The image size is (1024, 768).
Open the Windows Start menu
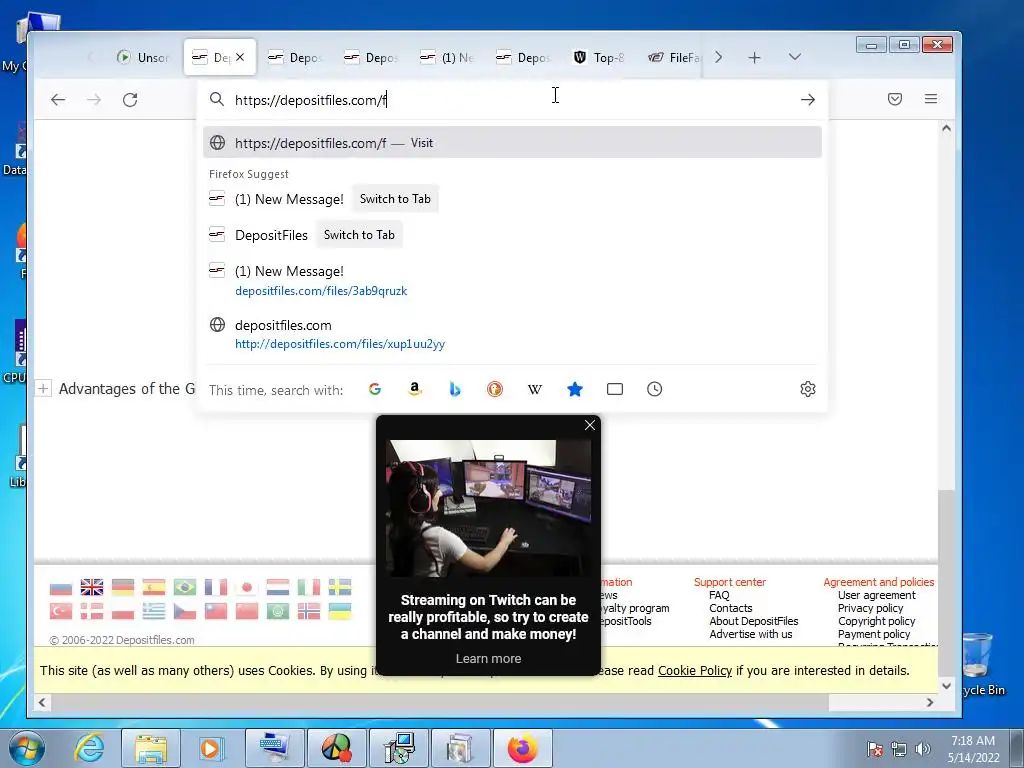pyautogui.click(x=27, y=748)
